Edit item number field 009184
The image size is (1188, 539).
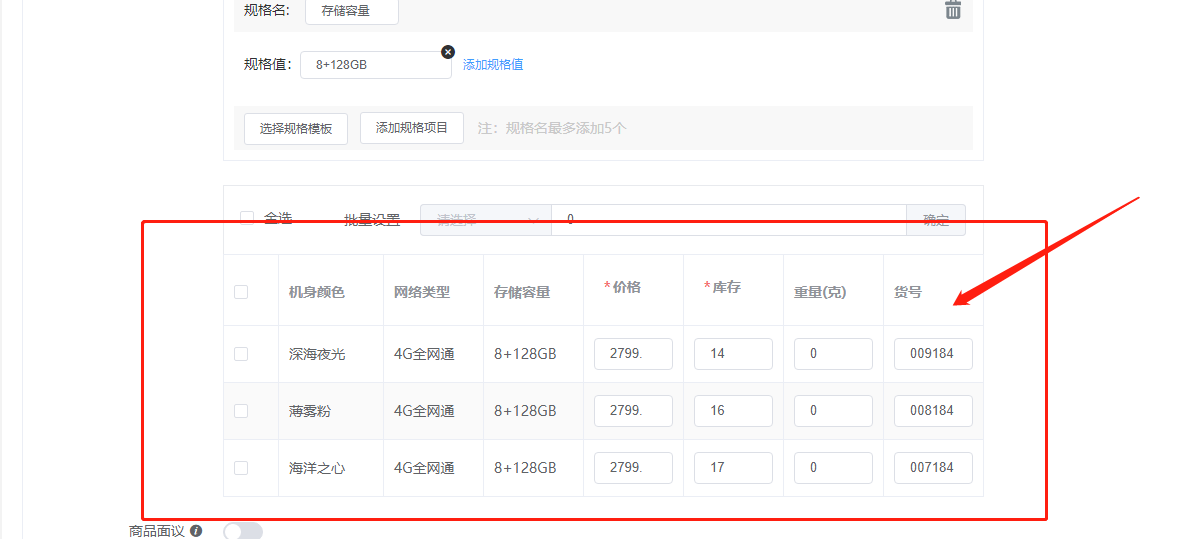(x=933, y=354)
